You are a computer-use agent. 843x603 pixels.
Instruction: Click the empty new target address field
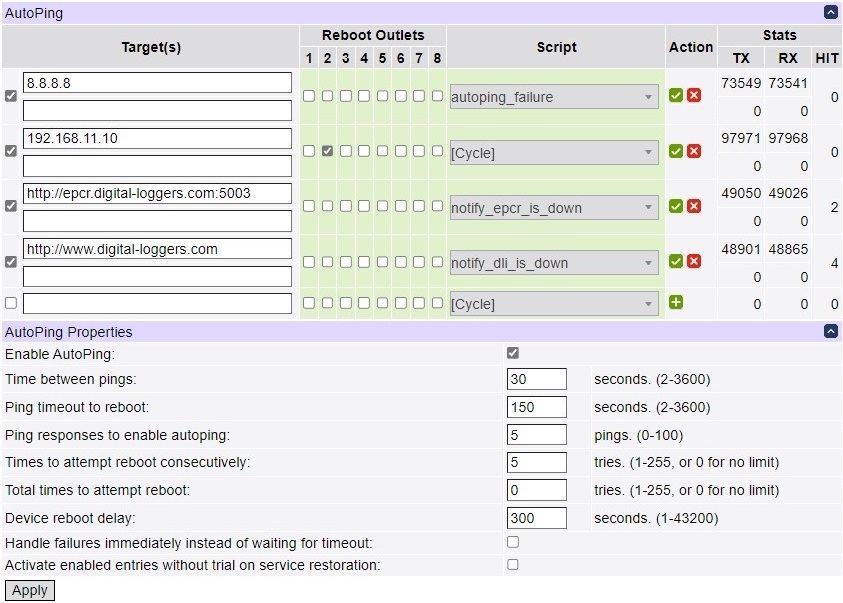157,303
